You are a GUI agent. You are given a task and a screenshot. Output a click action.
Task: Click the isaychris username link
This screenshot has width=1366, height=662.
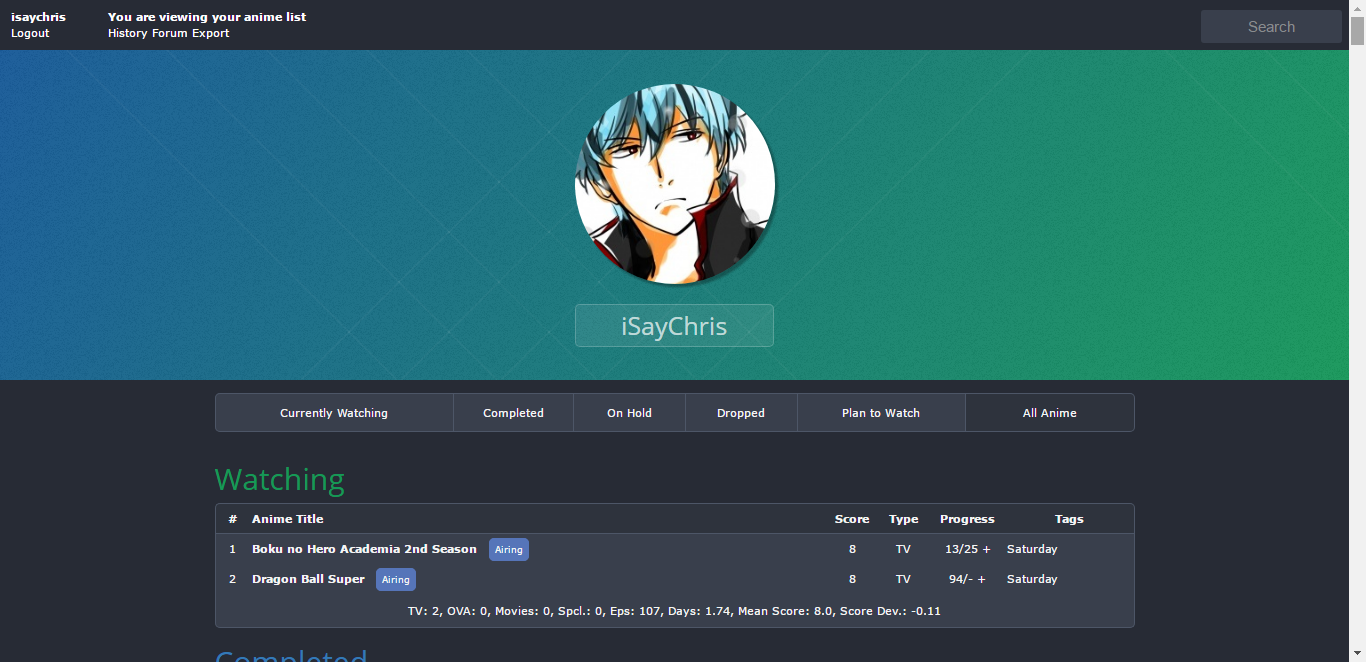tap(38, 16)
